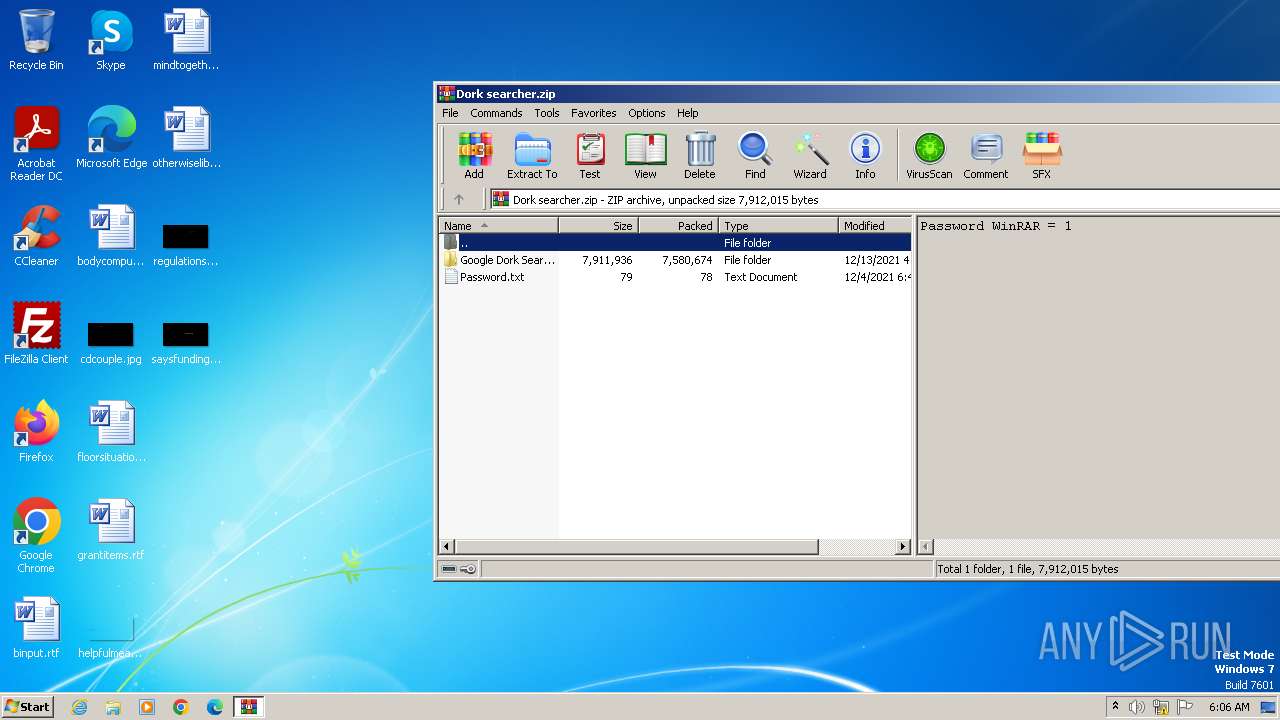Show archive Info
The image size is (1280, 720).
[865, 156]
